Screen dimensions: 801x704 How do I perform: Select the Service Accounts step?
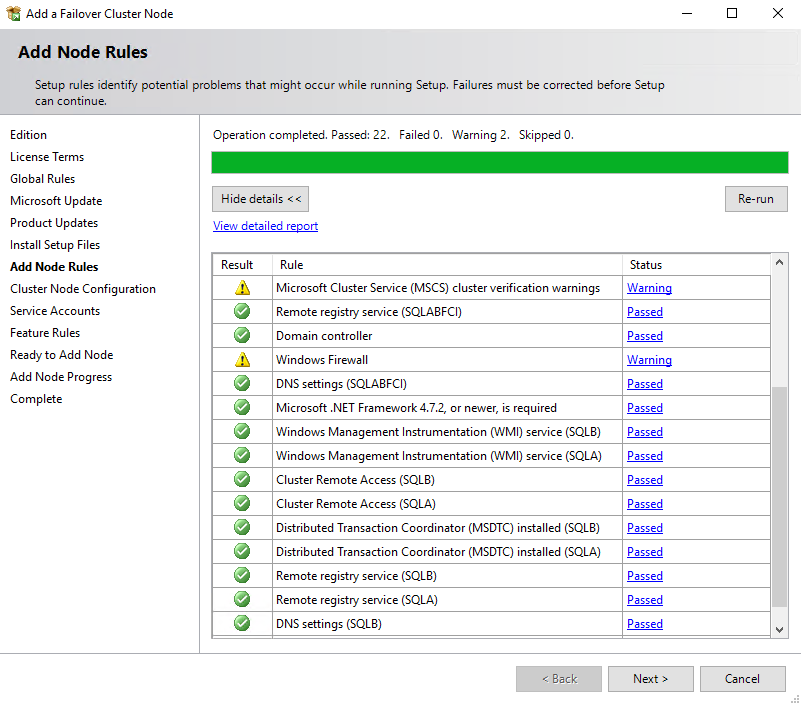(55, 311)
